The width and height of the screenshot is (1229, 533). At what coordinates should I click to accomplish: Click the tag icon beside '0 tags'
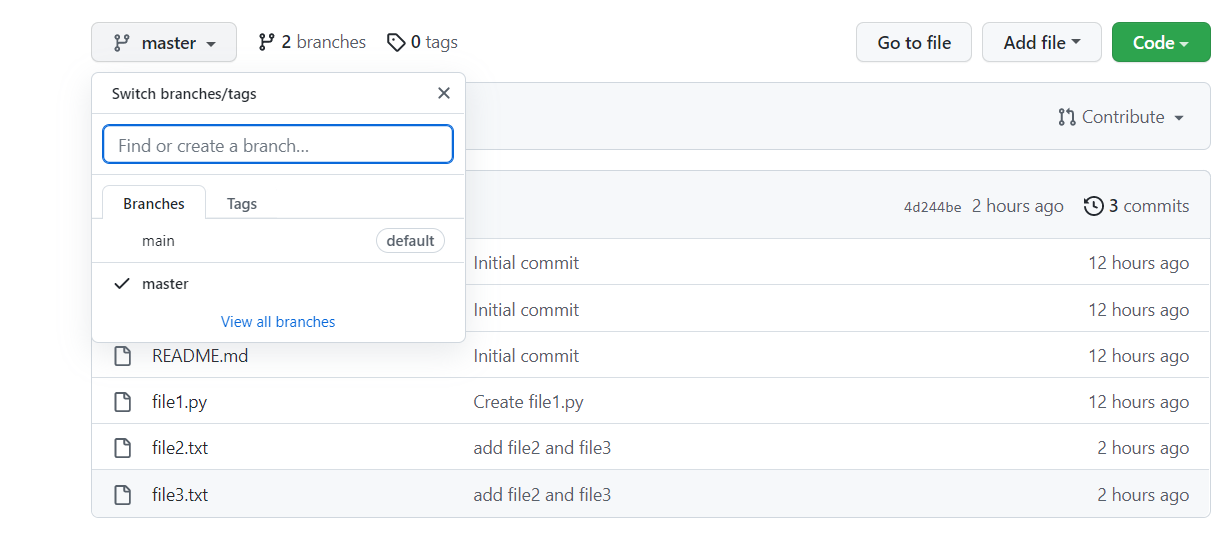tap(397, 42)
